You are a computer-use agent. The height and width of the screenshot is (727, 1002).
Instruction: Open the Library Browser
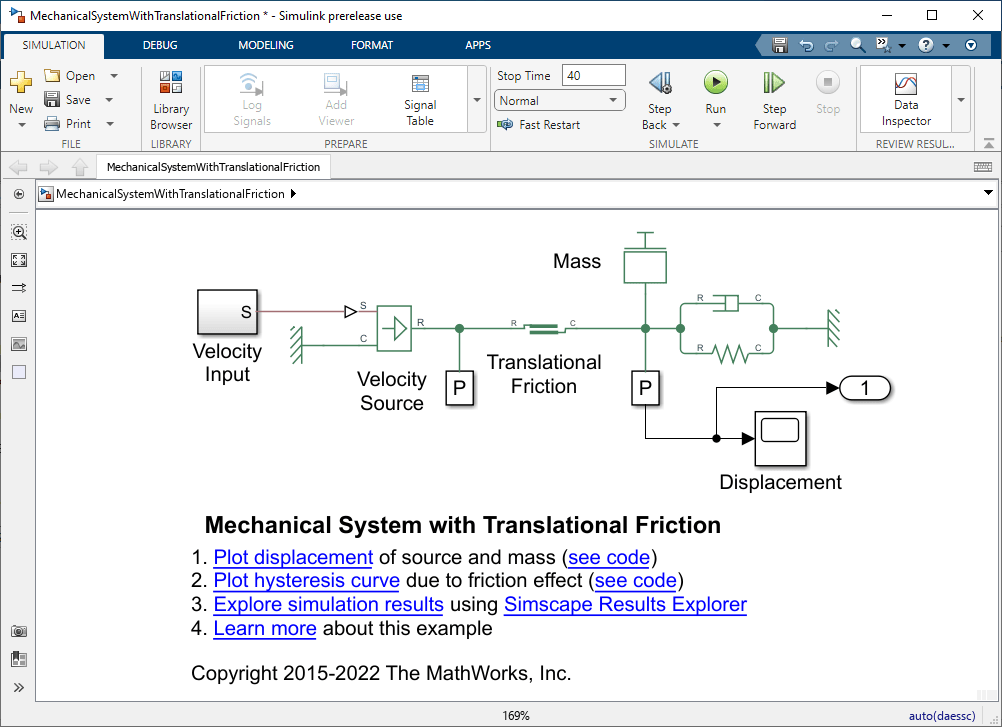171,98
